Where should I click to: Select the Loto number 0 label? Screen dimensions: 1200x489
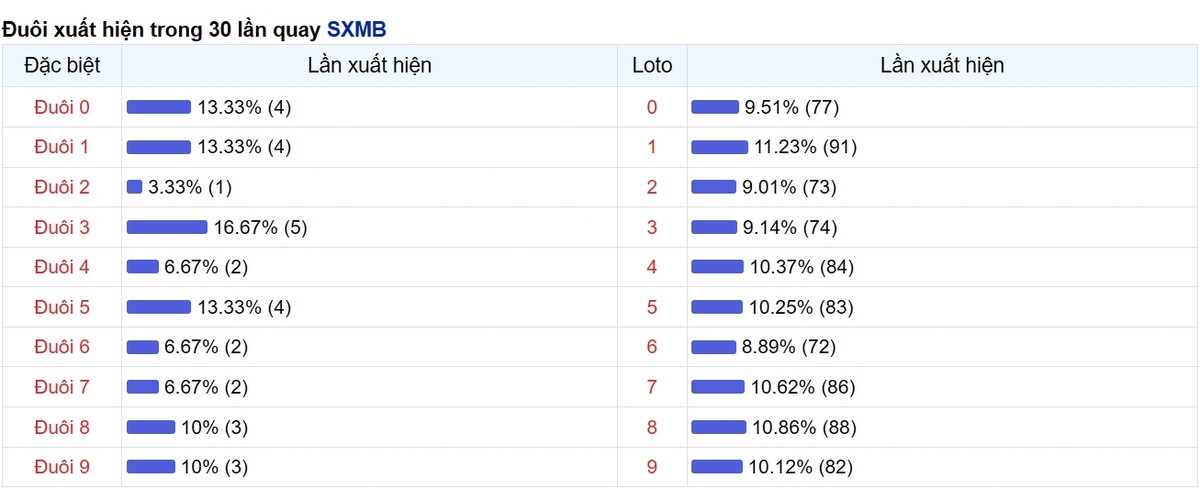click(653, 107)
